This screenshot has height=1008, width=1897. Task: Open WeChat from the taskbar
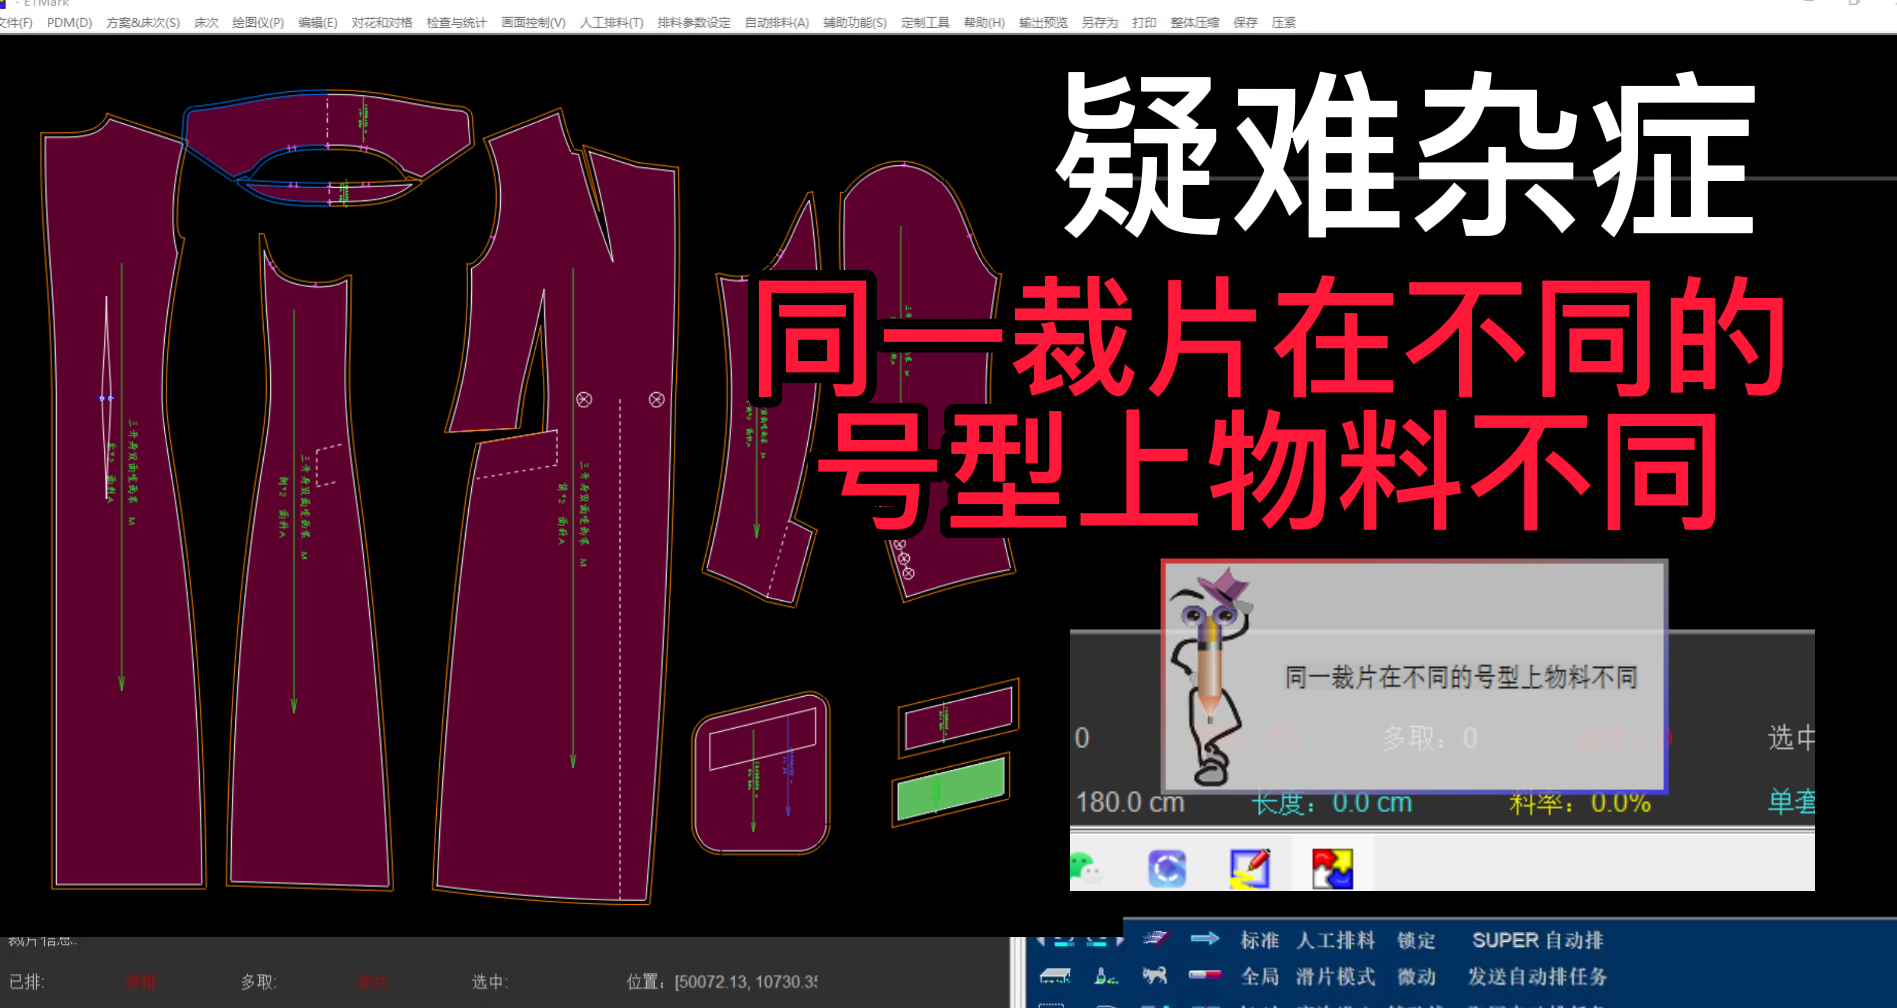[x=1085, y=867]
